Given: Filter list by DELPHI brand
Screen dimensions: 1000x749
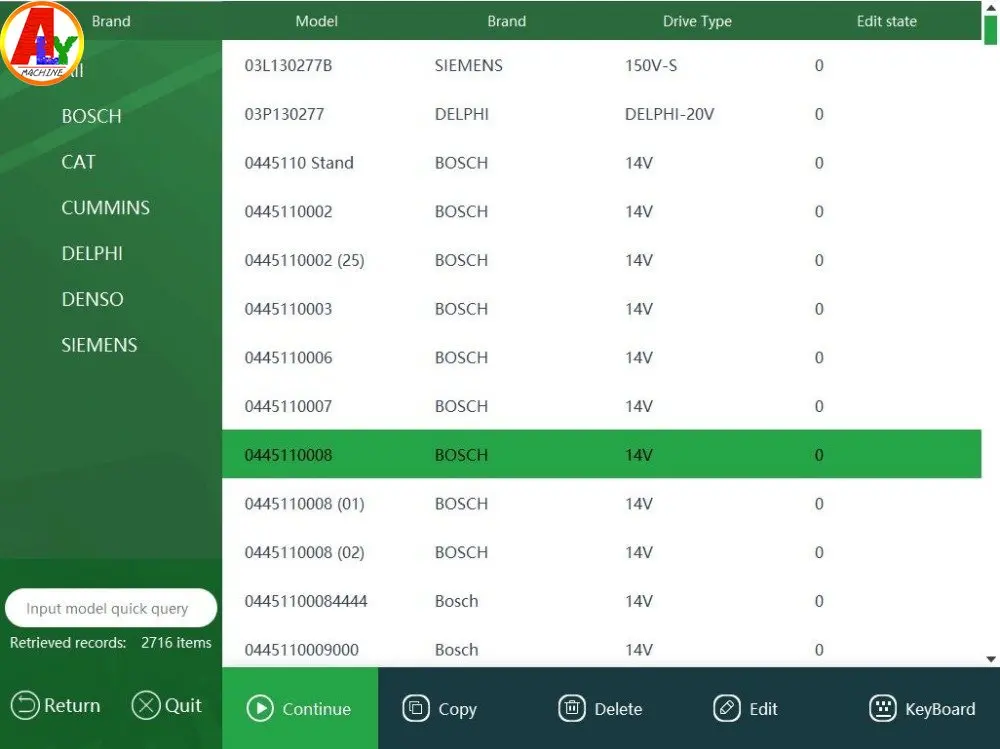Looking at the screenshot, I should pyautogui.click(x=92, y=253).
